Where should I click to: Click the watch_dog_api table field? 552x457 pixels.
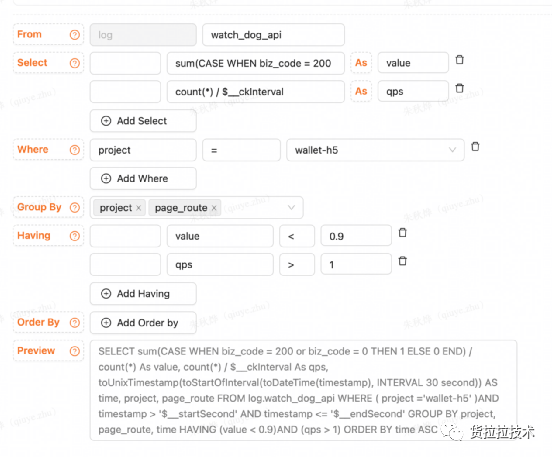pos(273,35)
